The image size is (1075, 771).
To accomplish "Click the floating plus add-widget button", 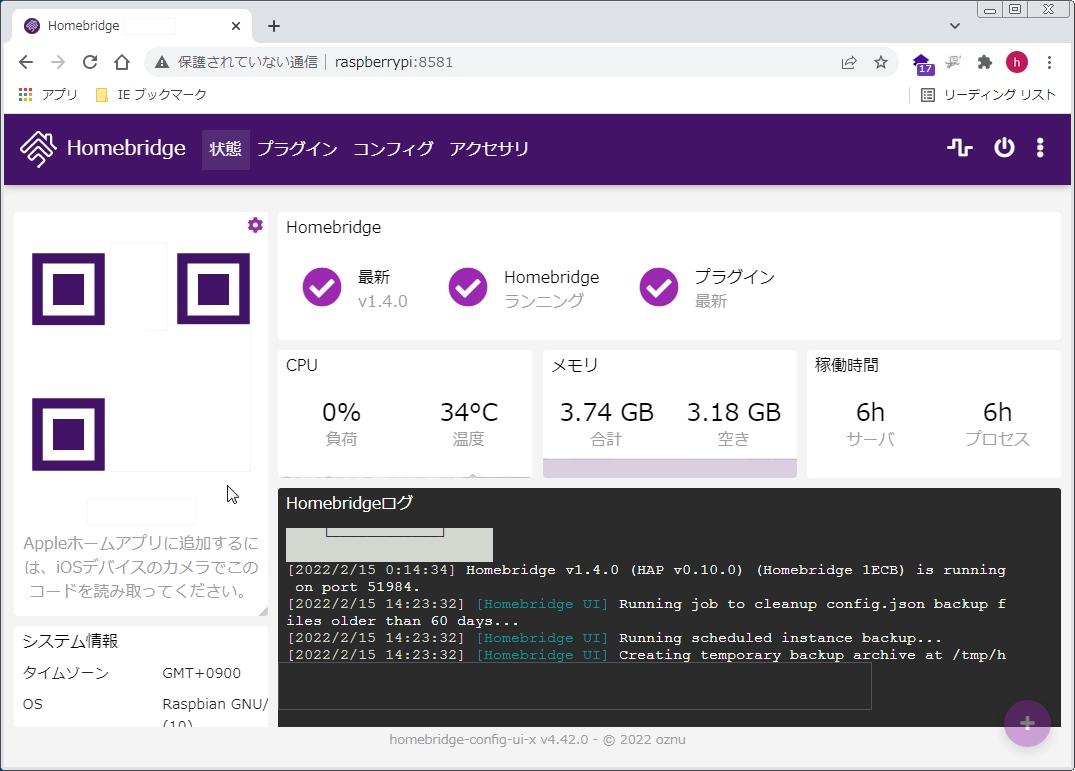I will pos(1027,723).
